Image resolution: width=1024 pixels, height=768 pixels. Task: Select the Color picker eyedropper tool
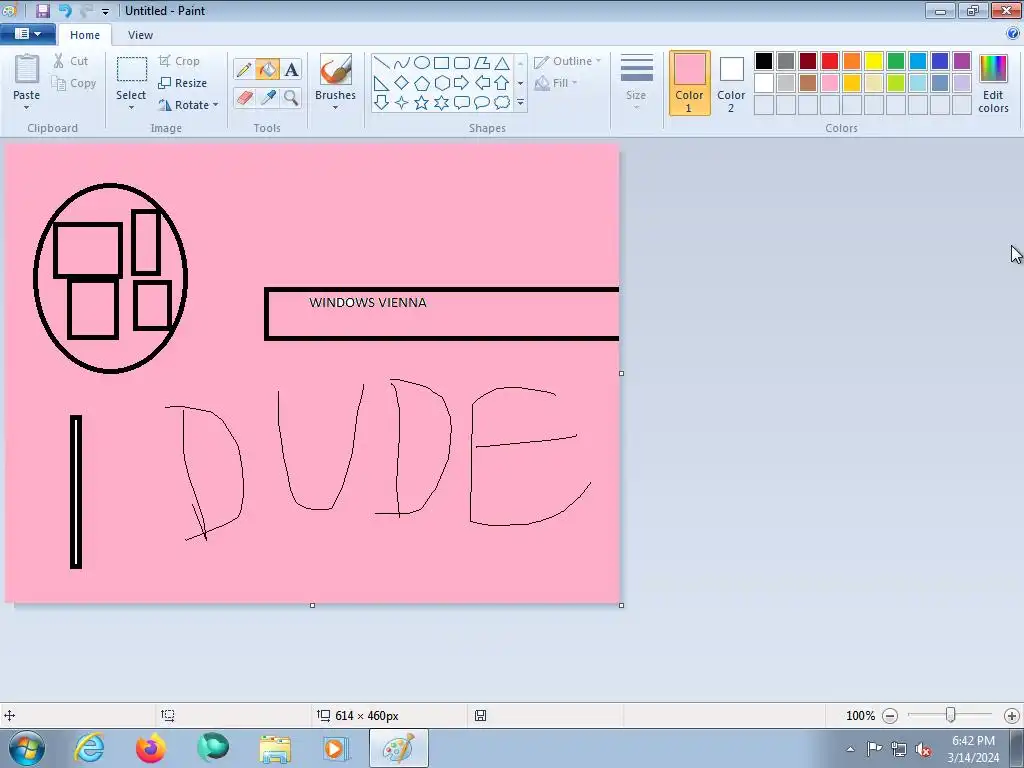pyautogui.click(x=267, y=97)
